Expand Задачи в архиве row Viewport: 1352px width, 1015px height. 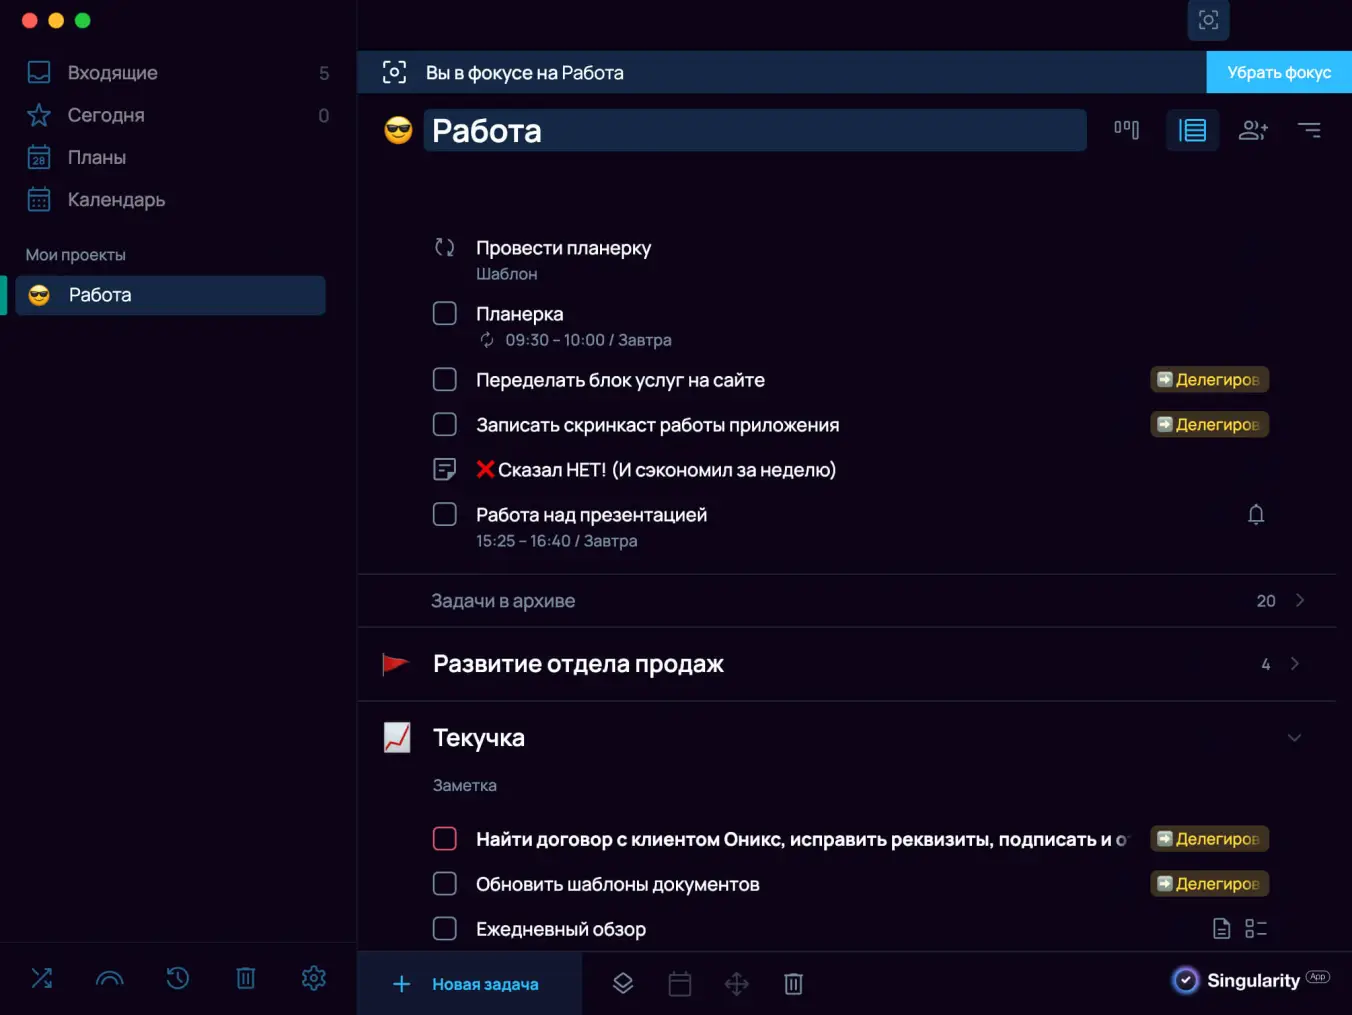pyautogui.click(x=1299, y=601)
